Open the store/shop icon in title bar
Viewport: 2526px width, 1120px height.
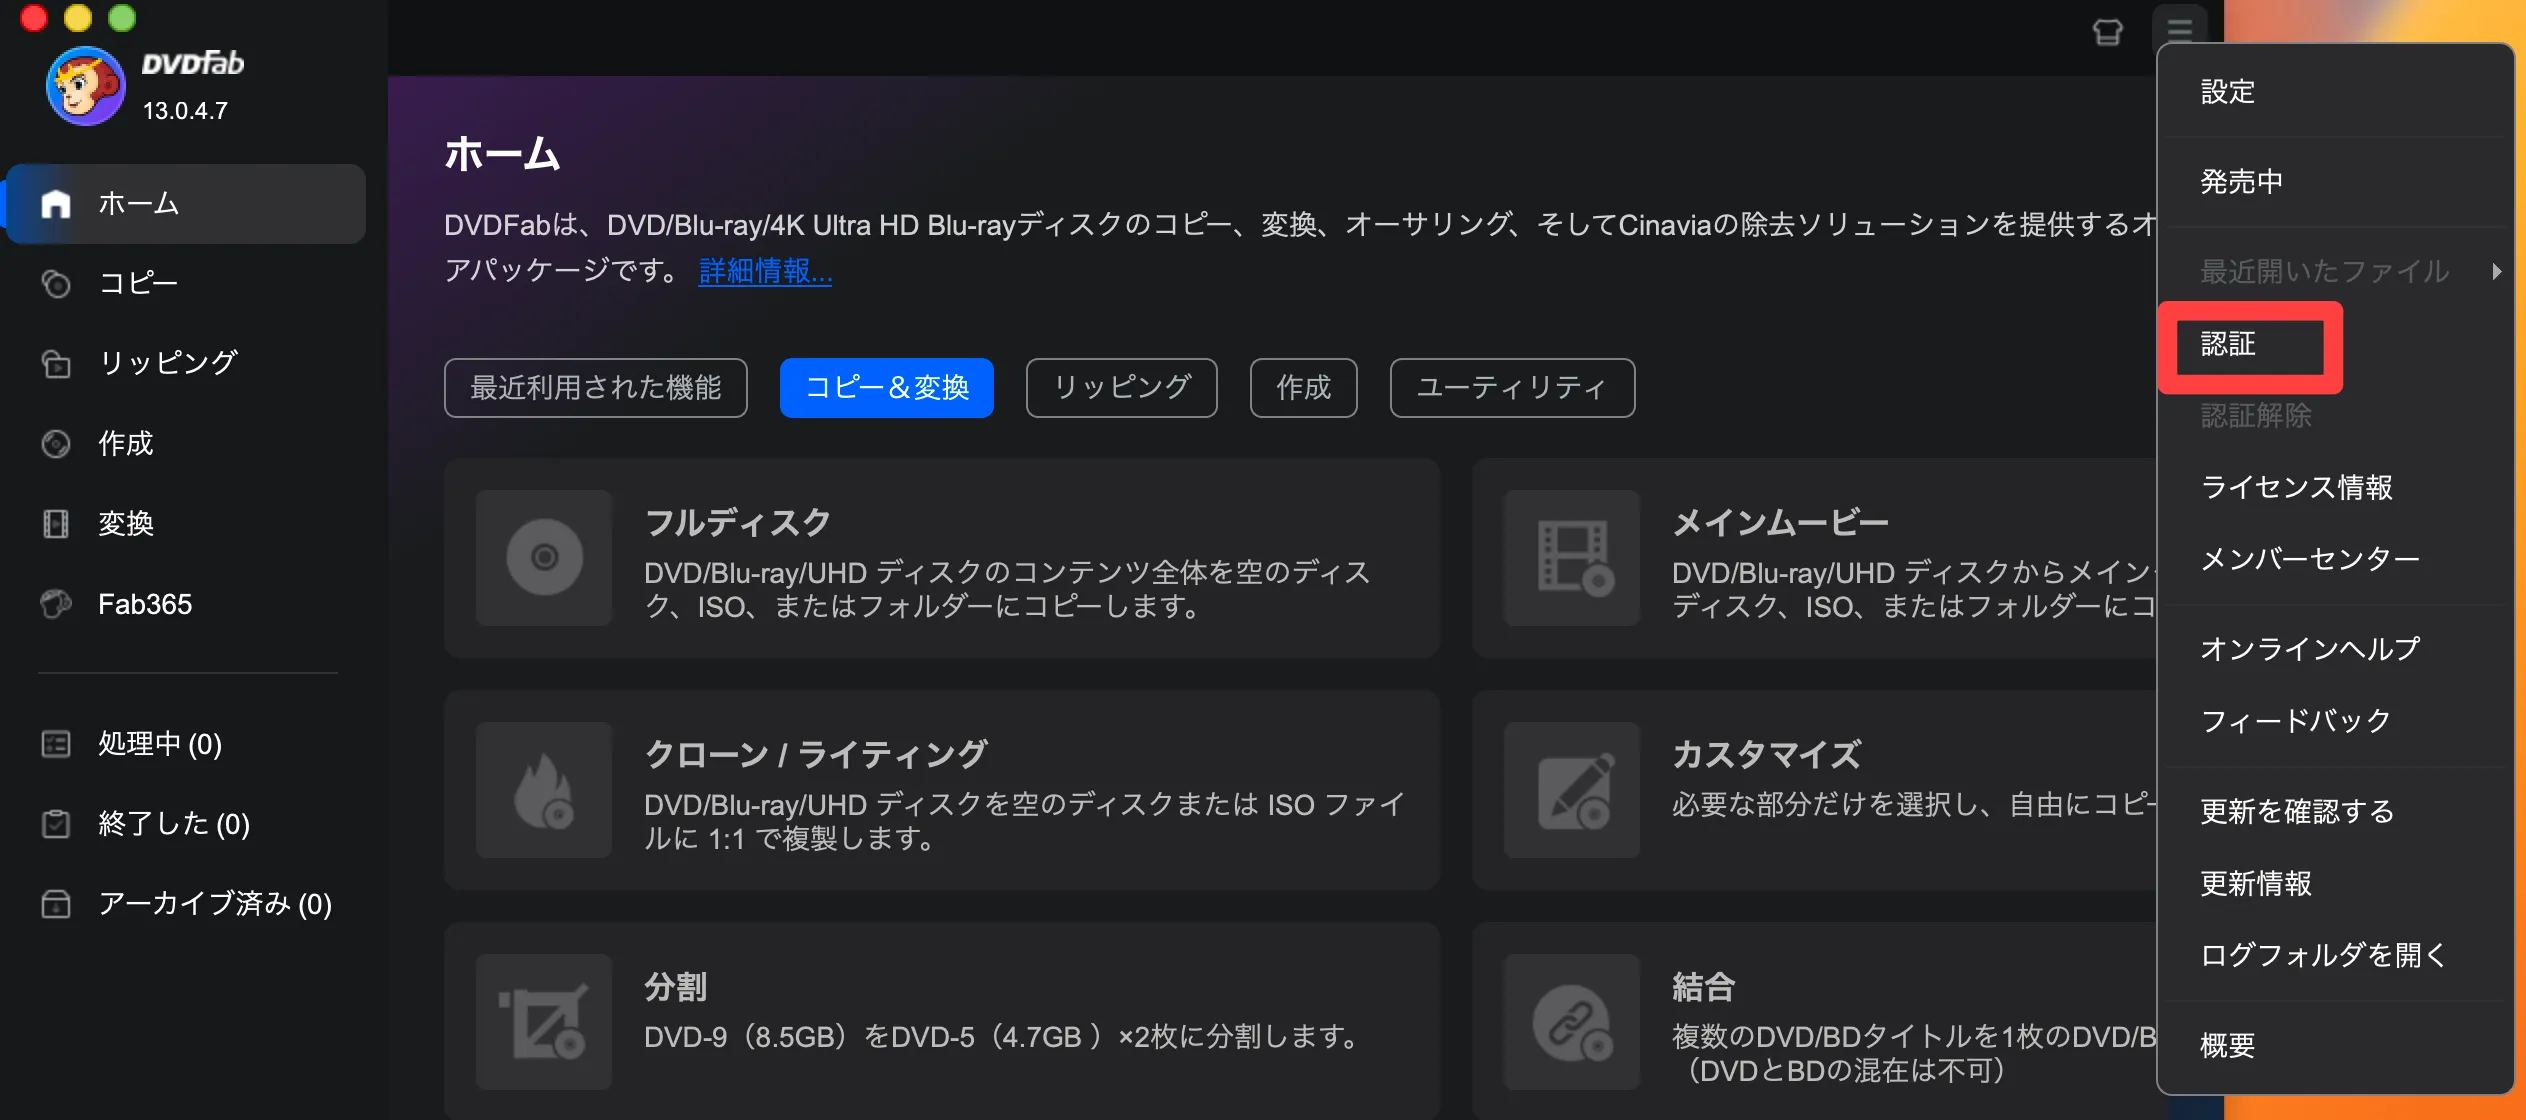click(x=2107, y=32)
